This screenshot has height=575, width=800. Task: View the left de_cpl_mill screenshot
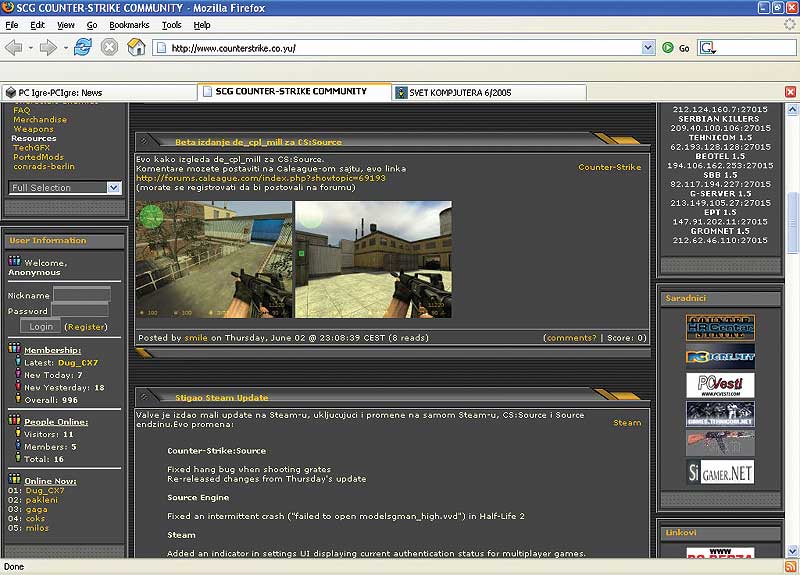point(214,259)
